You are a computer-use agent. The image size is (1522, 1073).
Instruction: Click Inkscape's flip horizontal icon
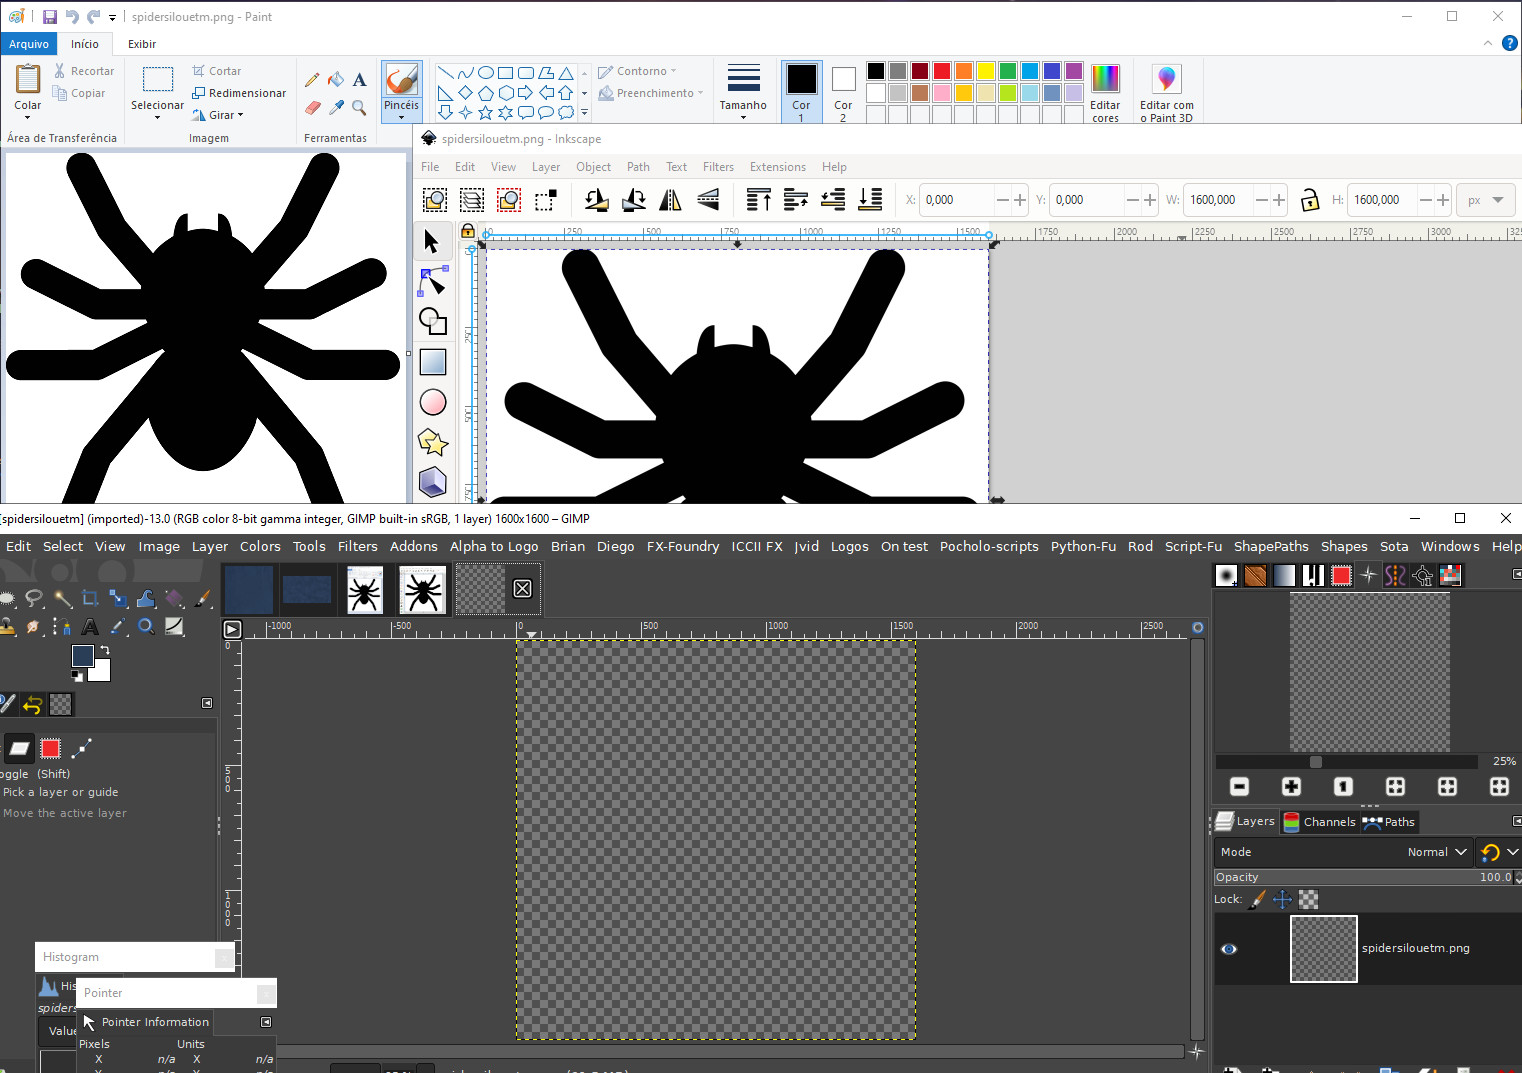point(670,200)
